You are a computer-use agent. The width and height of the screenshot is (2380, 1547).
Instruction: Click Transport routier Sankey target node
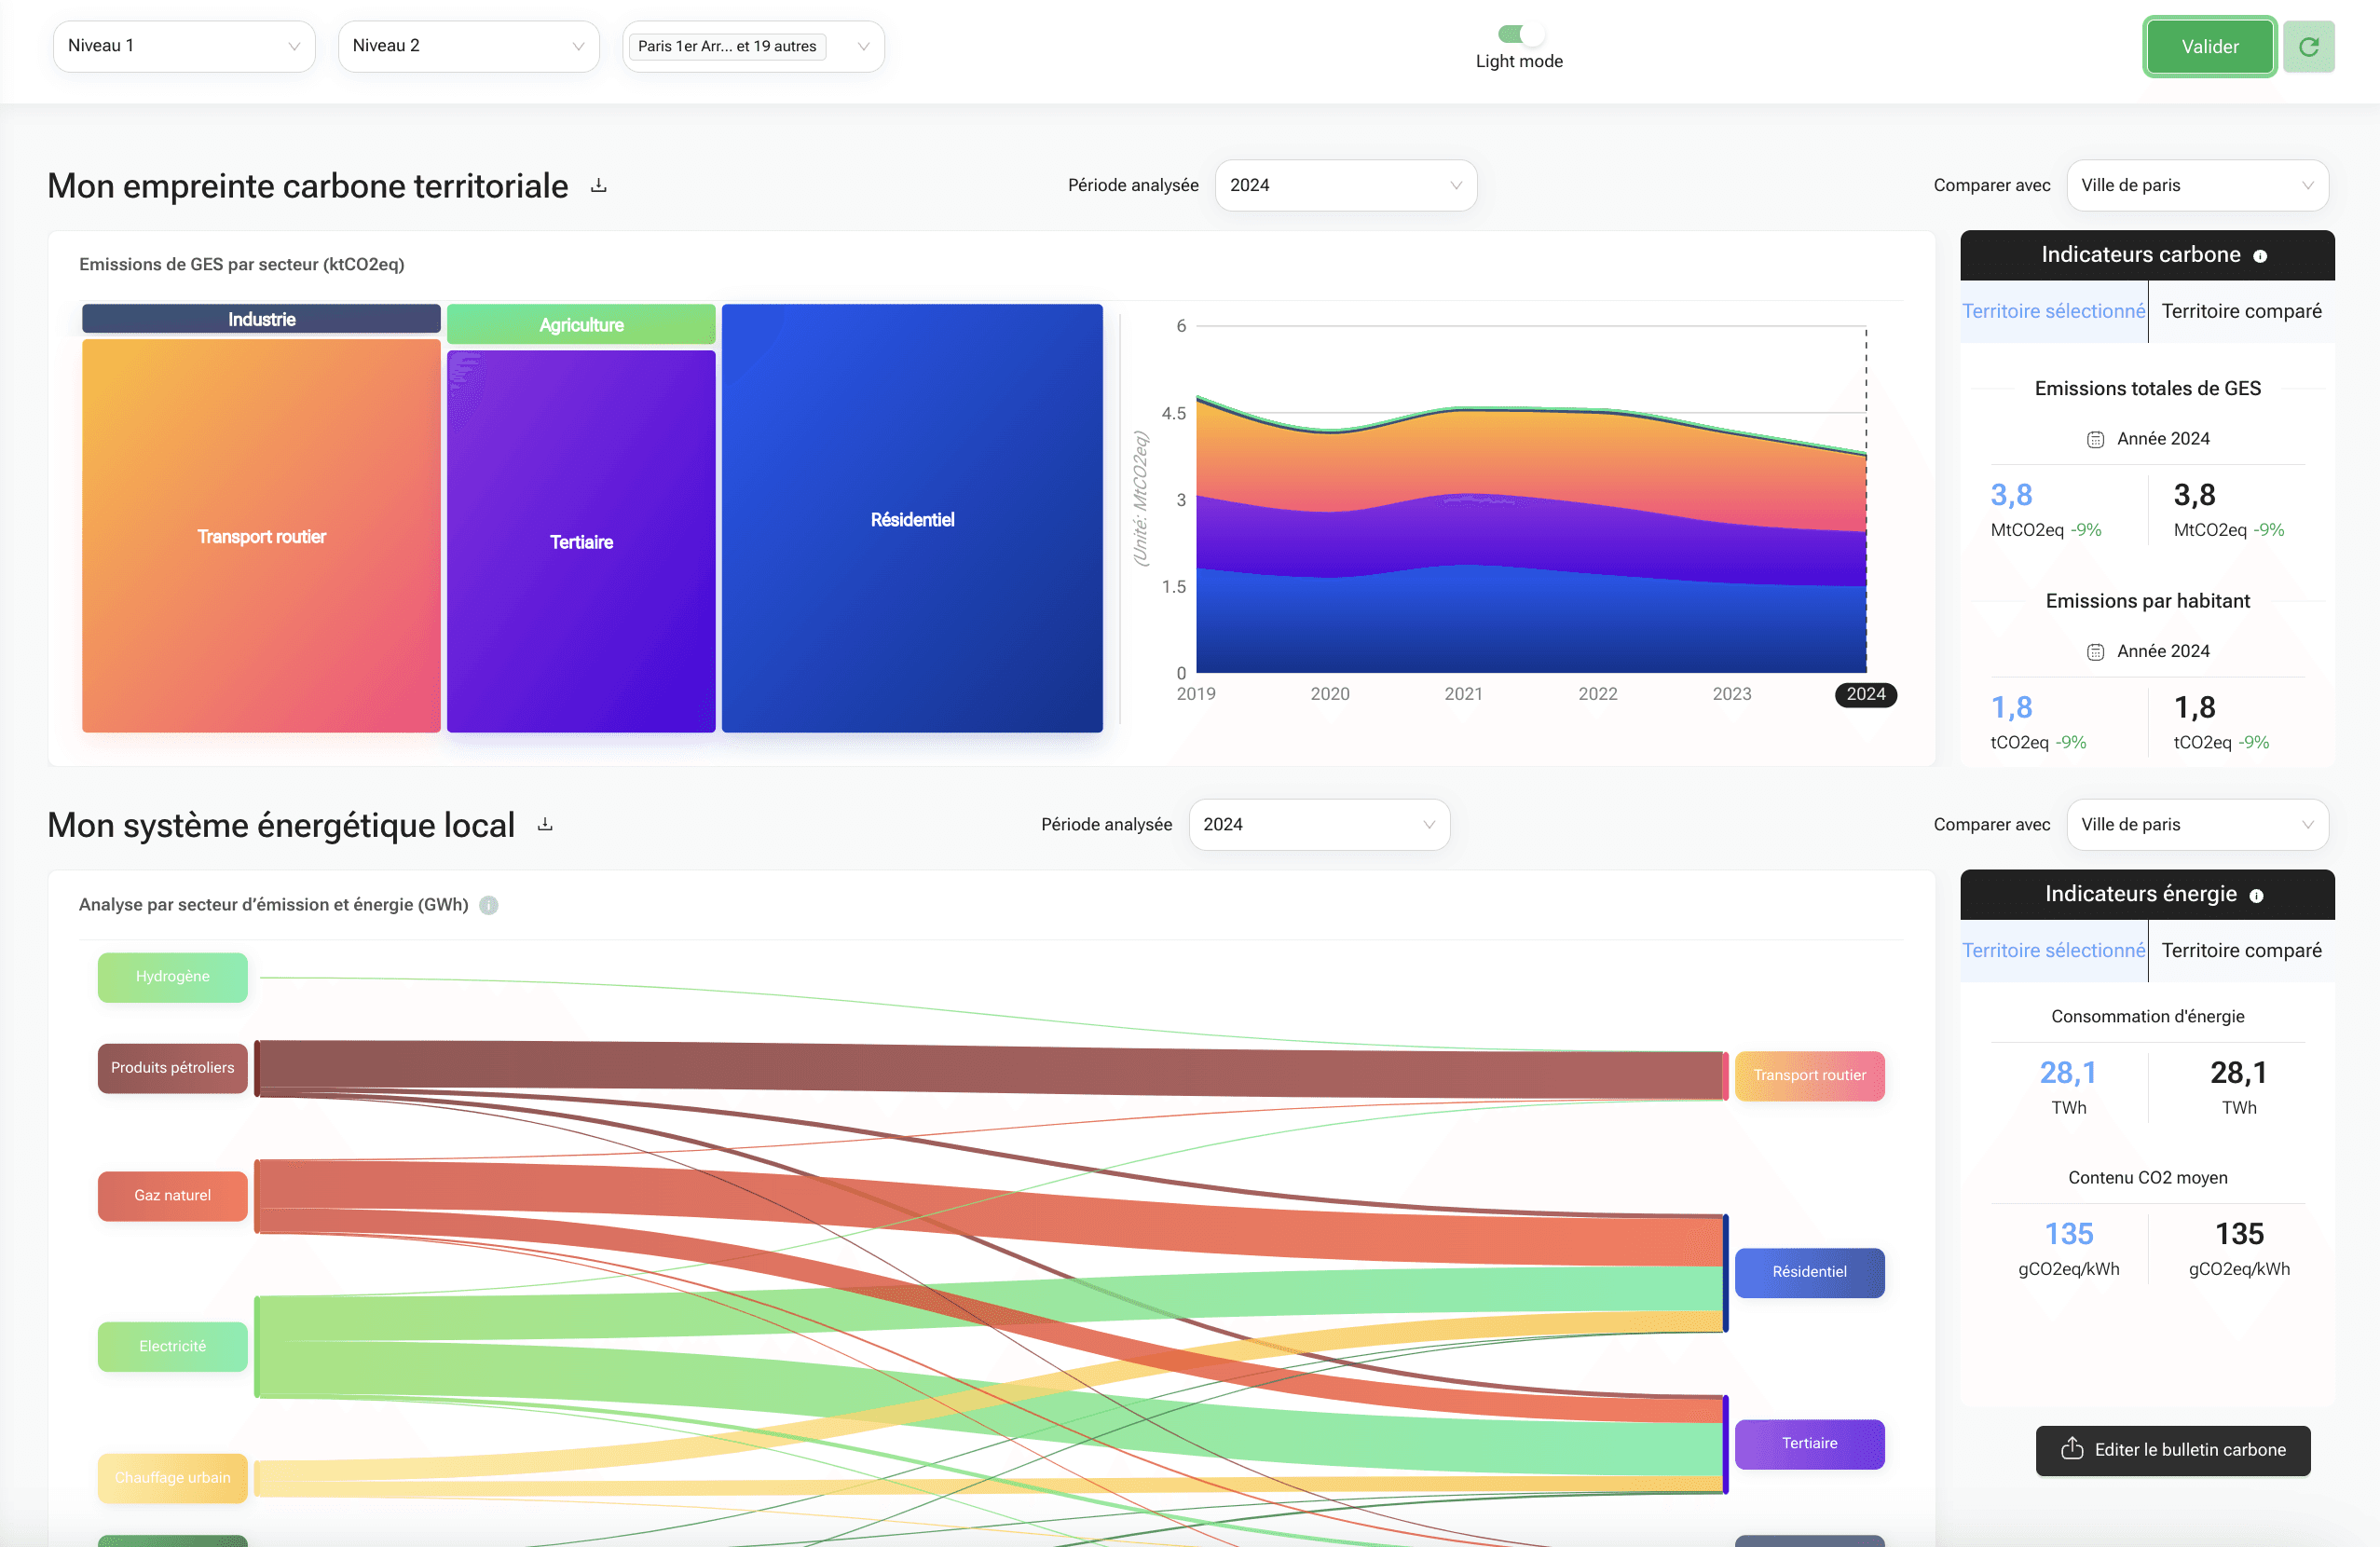(1809, 1075)
